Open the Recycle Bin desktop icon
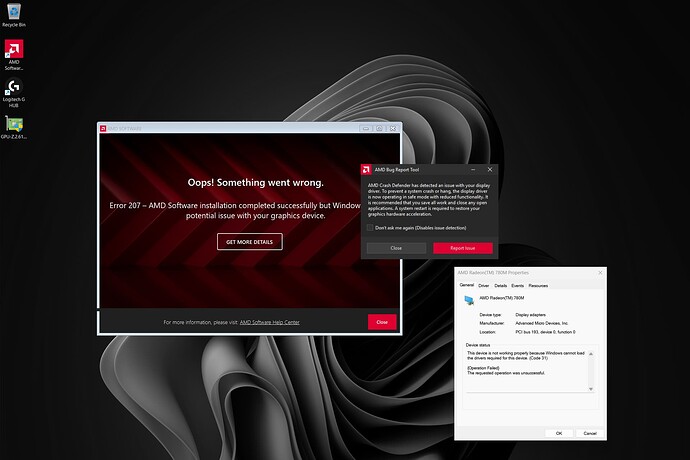The image size is (690, 460). pyautogui.click(x=14, y=15)
